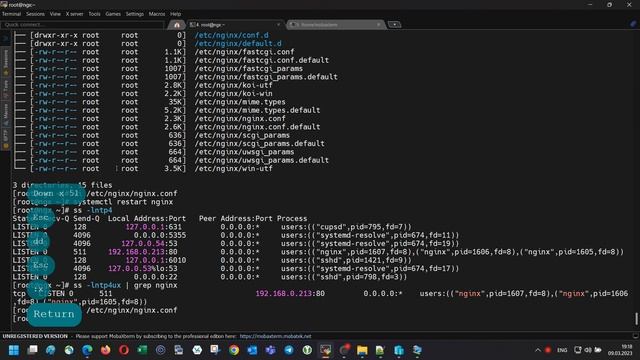Click the /etc/nginx/uwsgi_params.default path
Screen dimensions: 640x360
(x=262, y=160)
